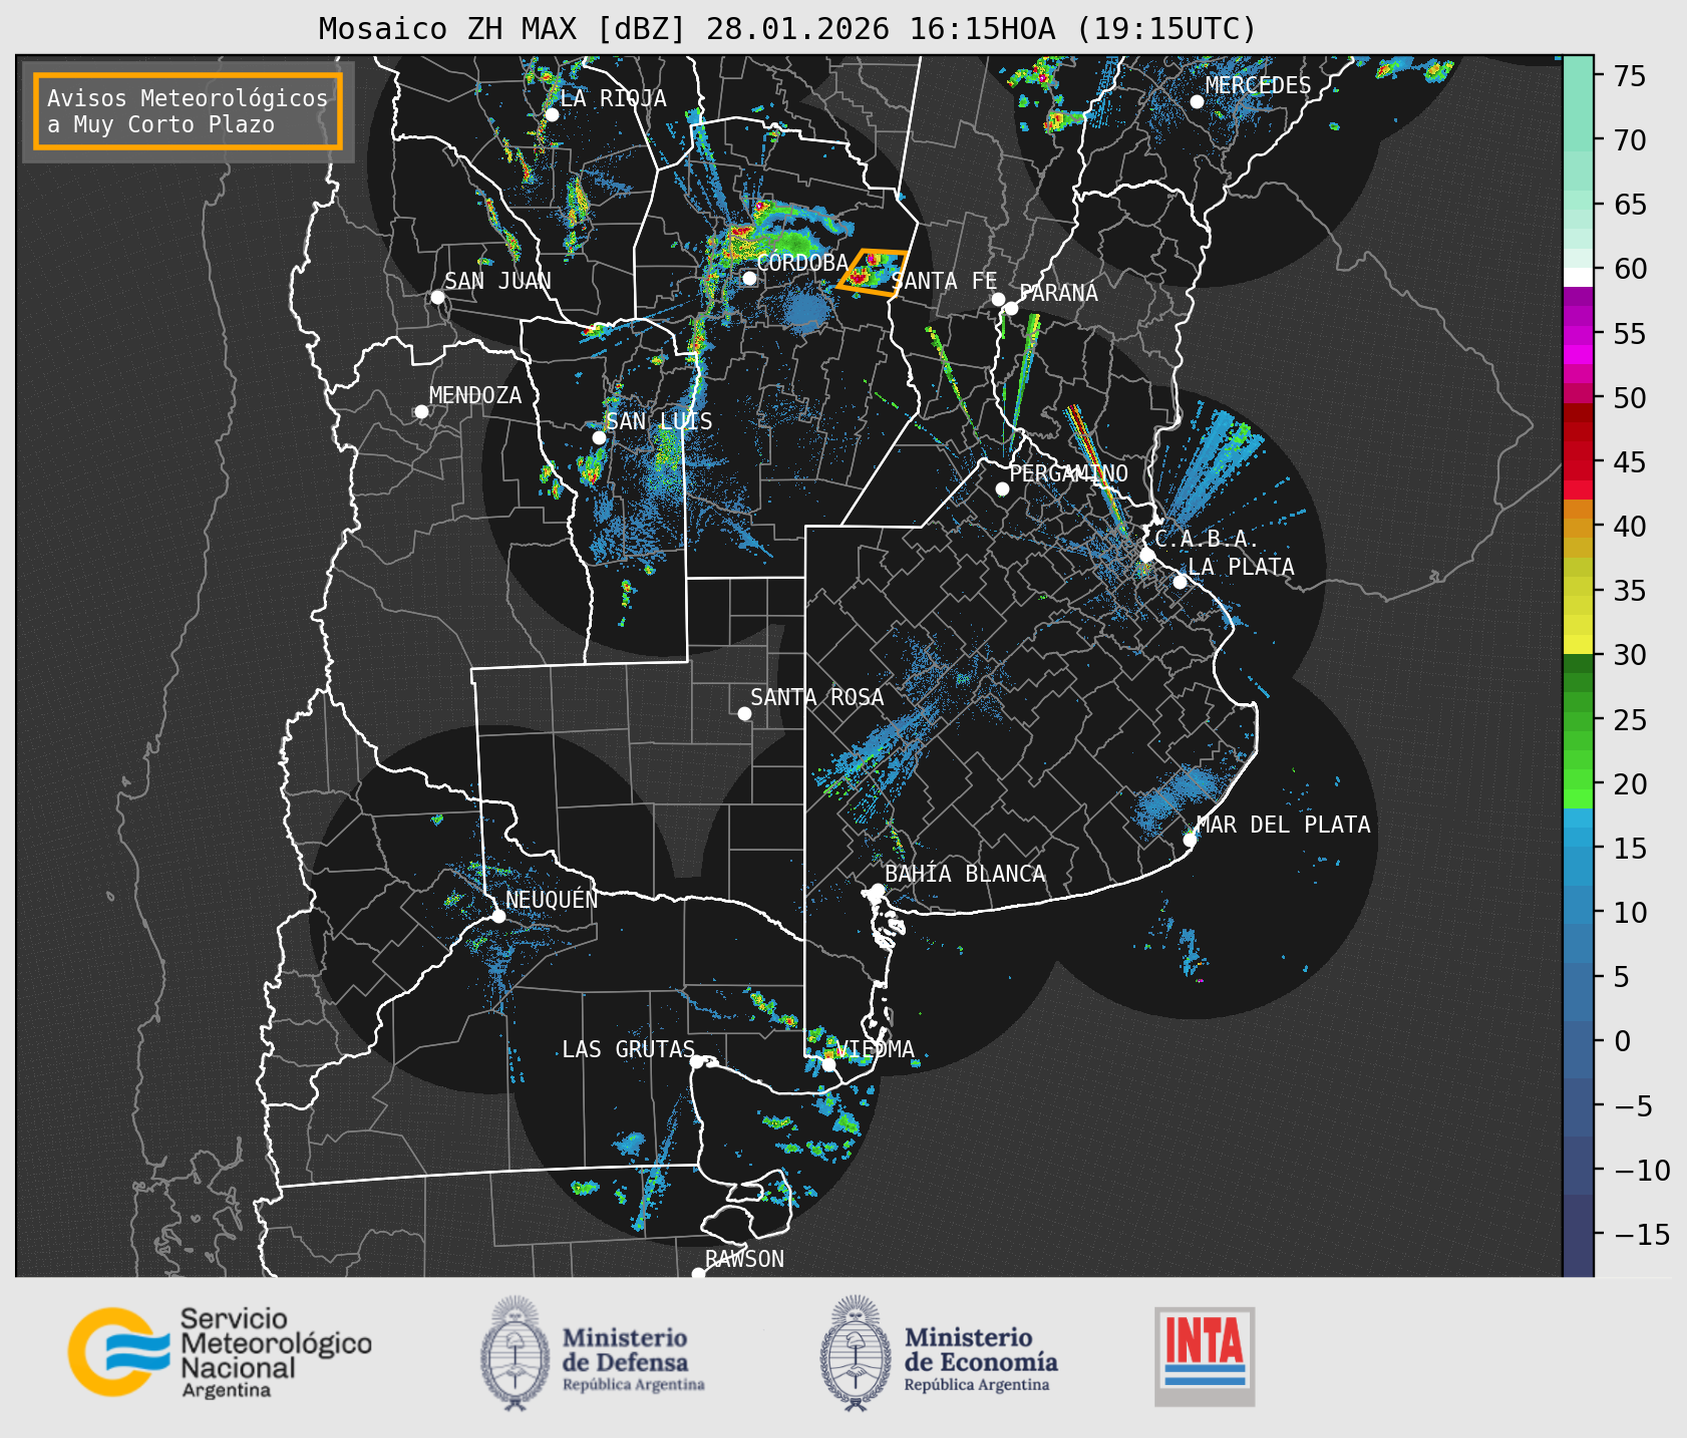The image size is (1687, 1438).
Task: Open the red INTA logo
Action: [1204, 1355]
